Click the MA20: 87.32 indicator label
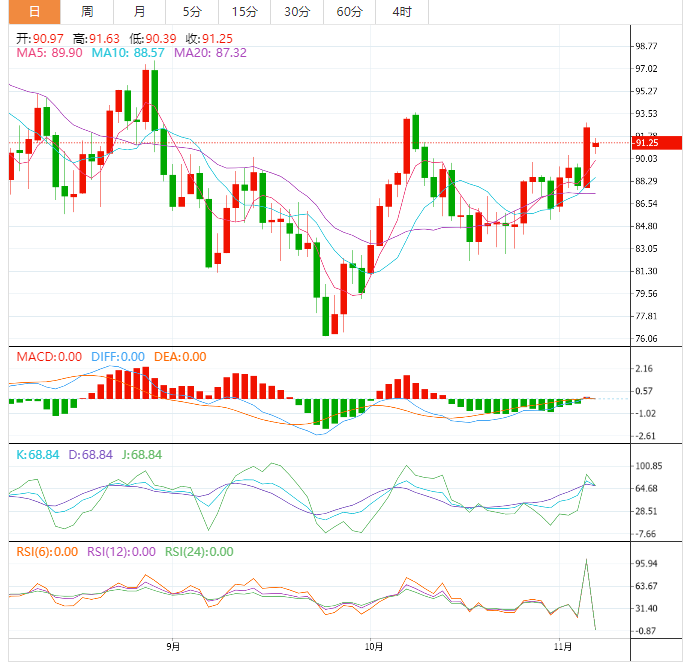Viewport: 688px width, 668px height. point(210,53)
